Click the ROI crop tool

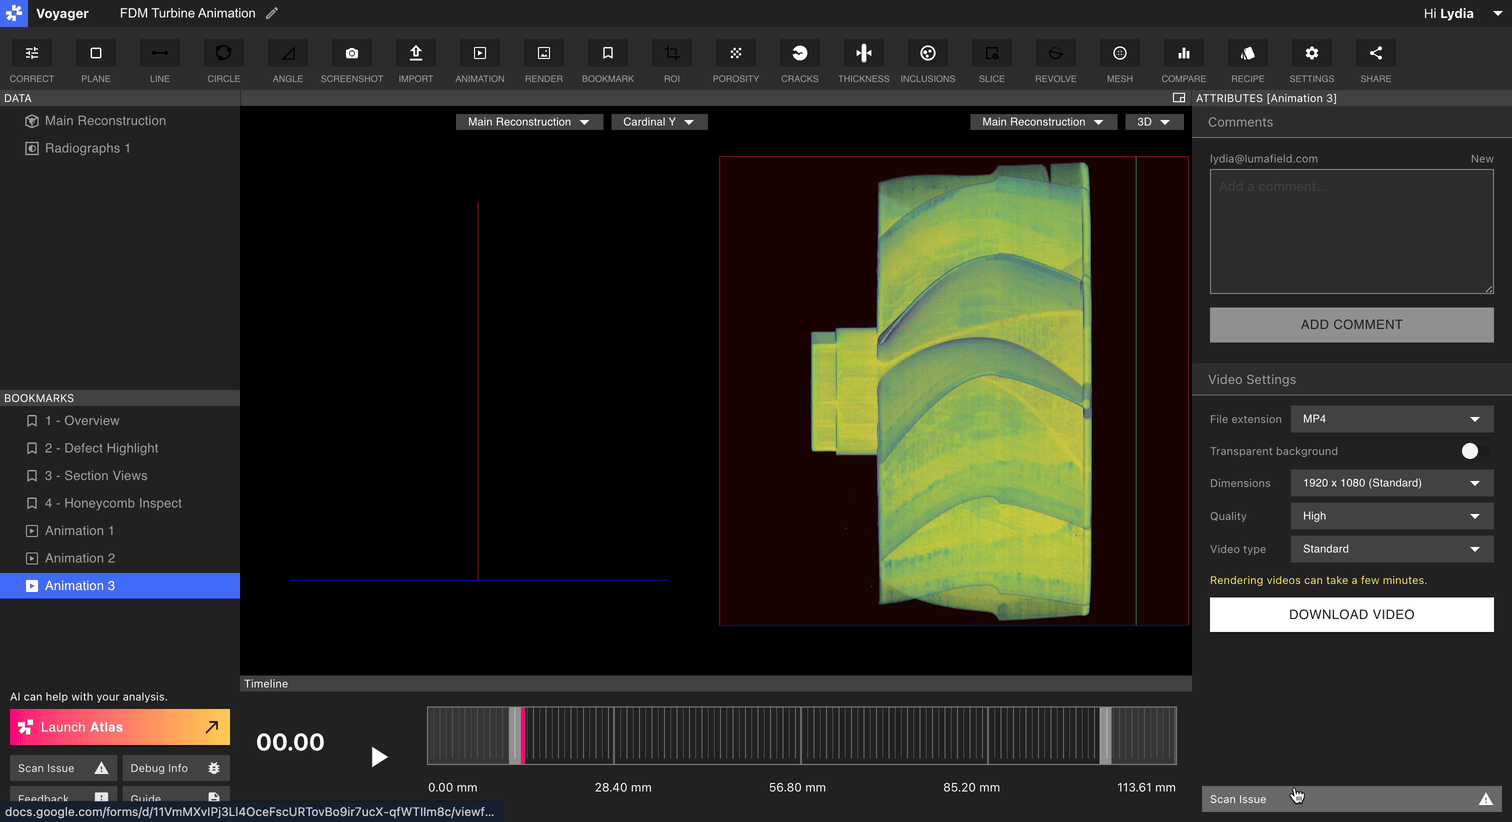tap(671, 54)
